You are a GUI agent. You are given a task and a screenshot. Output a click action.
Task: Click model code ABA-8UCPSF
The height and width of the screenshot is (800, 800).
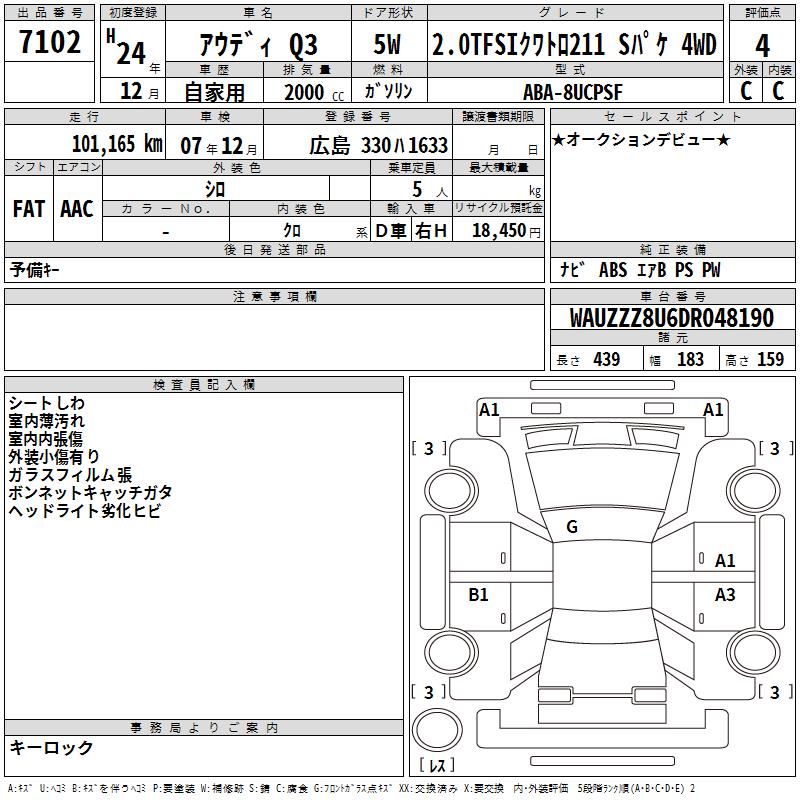pos(572,92)
